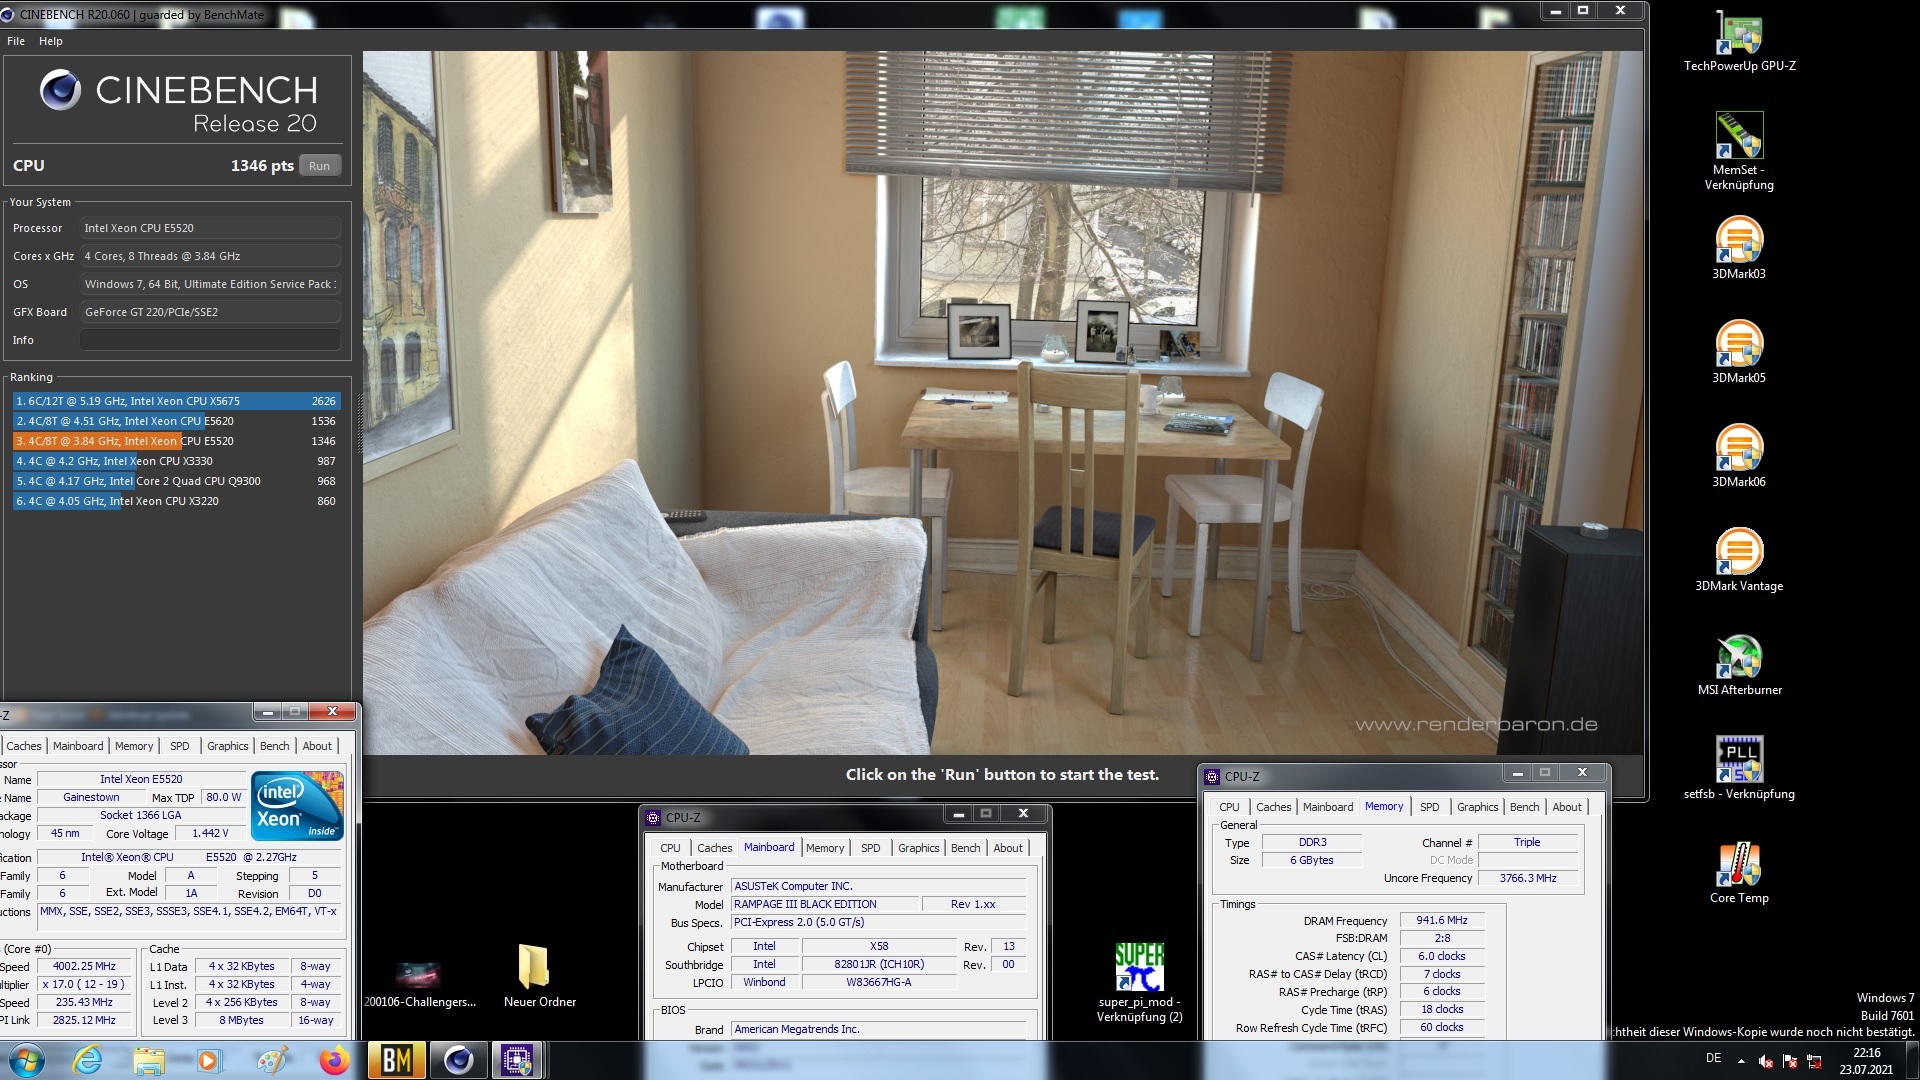Switch to Memory tab in middle CPU-Z window
The height and width of the screenshot is (1080, 1920).
click(825, 848)
